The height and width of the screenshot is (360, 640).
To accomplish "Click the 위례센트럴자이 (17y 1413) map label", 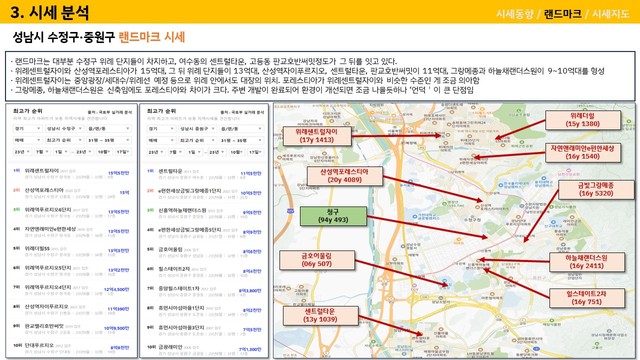I will pyautogui.click(x=317, y=136).
